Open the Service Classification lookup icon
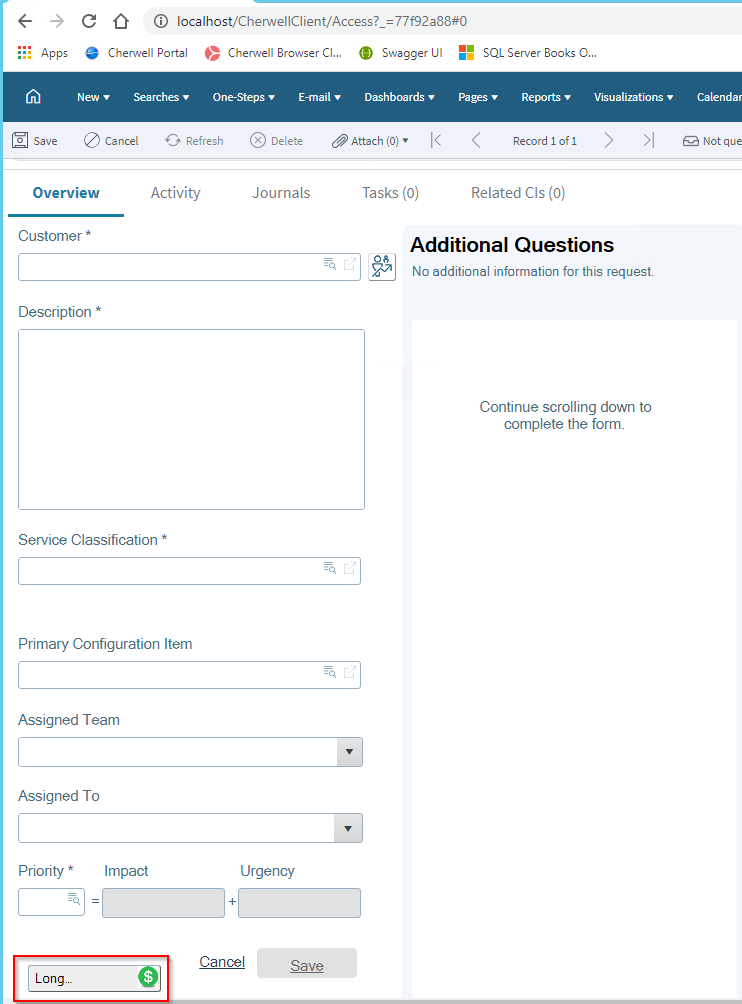This screenshot has height=1004, width=742. pos(330,569)
